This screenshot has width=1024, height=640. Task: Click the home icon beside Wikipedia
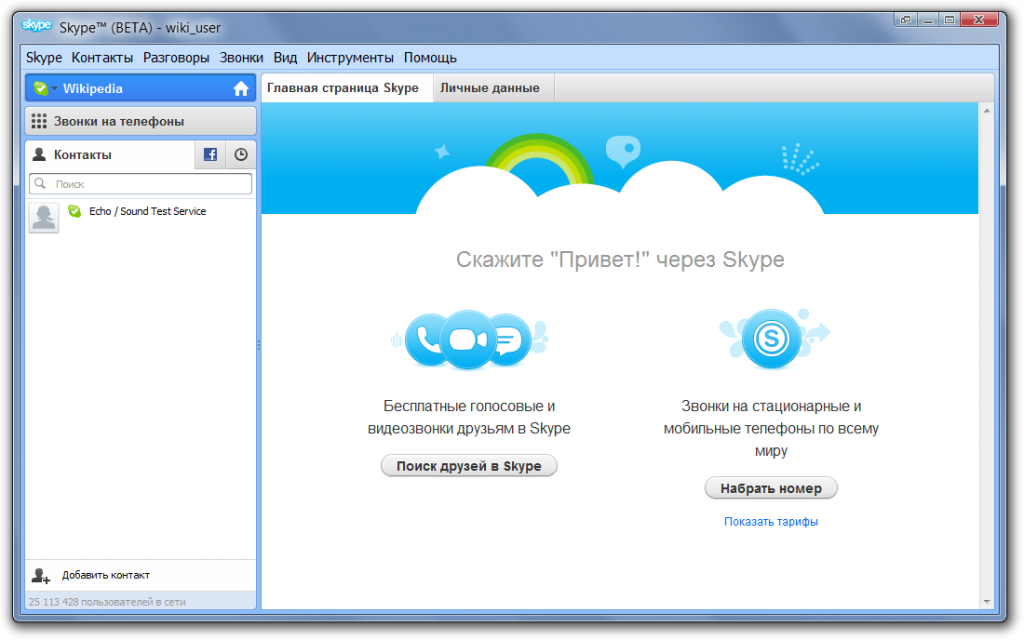pos(240,89)
